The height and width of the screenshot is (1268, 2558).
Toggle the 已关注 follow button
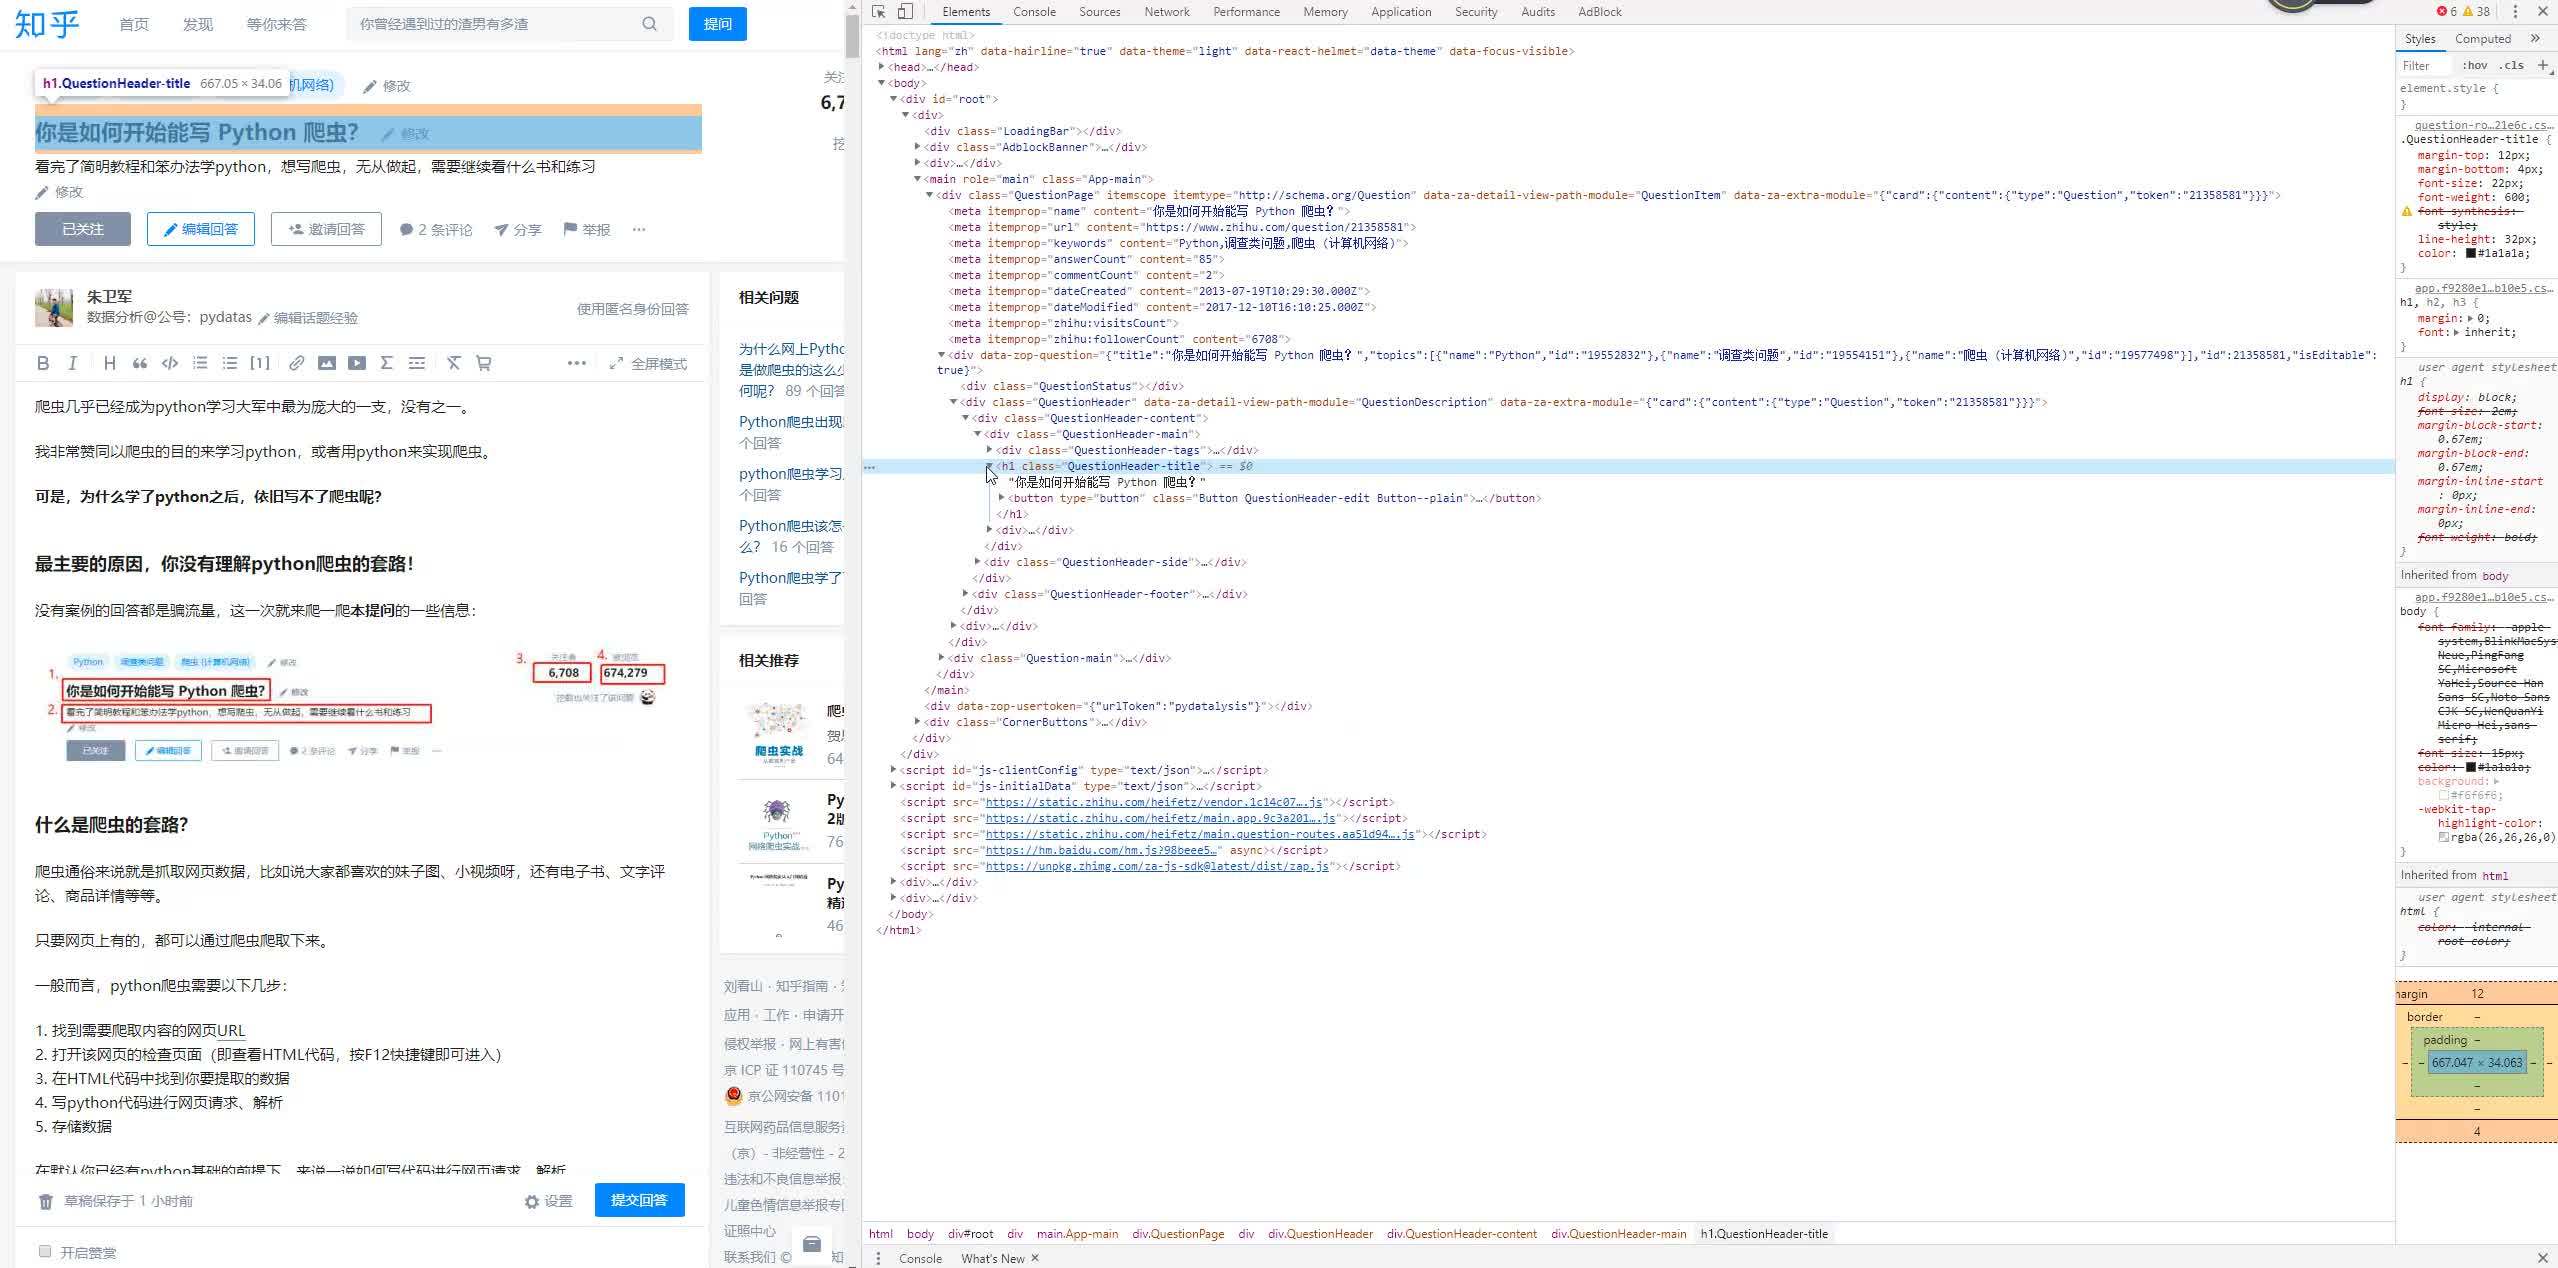(83, 229)
